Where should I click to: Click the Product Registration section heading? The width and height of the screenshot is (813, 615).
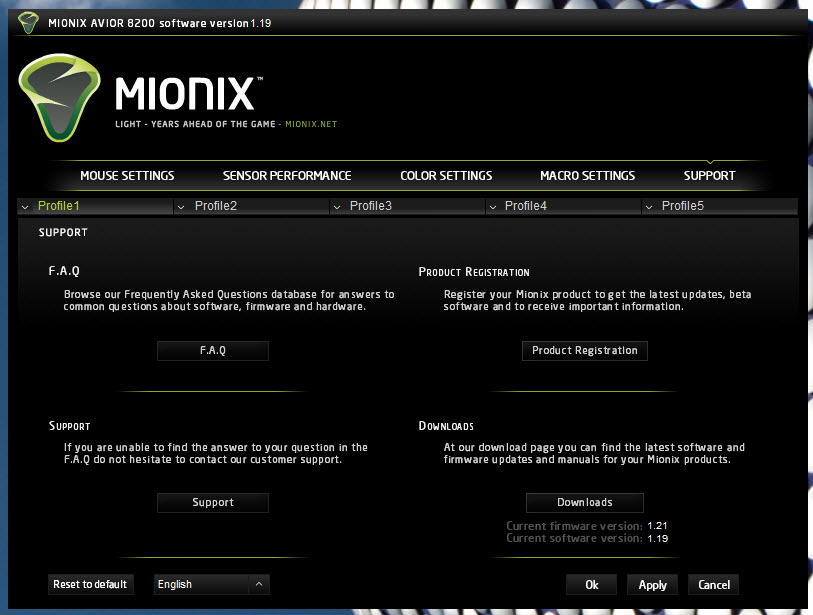474,272
